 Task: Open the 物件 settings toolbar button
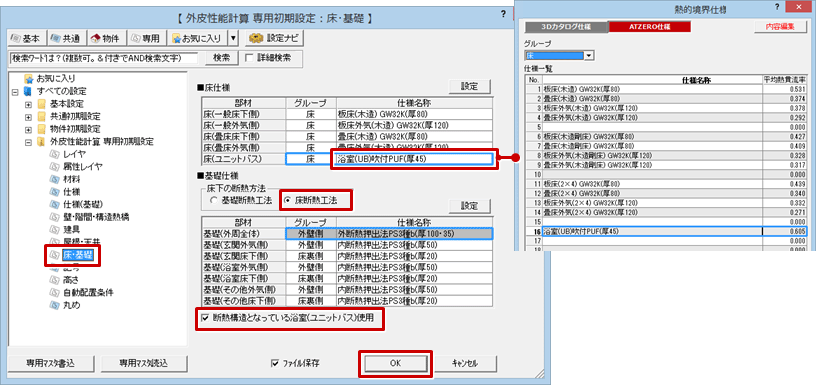pyautogui.click(x=106, y=38)
